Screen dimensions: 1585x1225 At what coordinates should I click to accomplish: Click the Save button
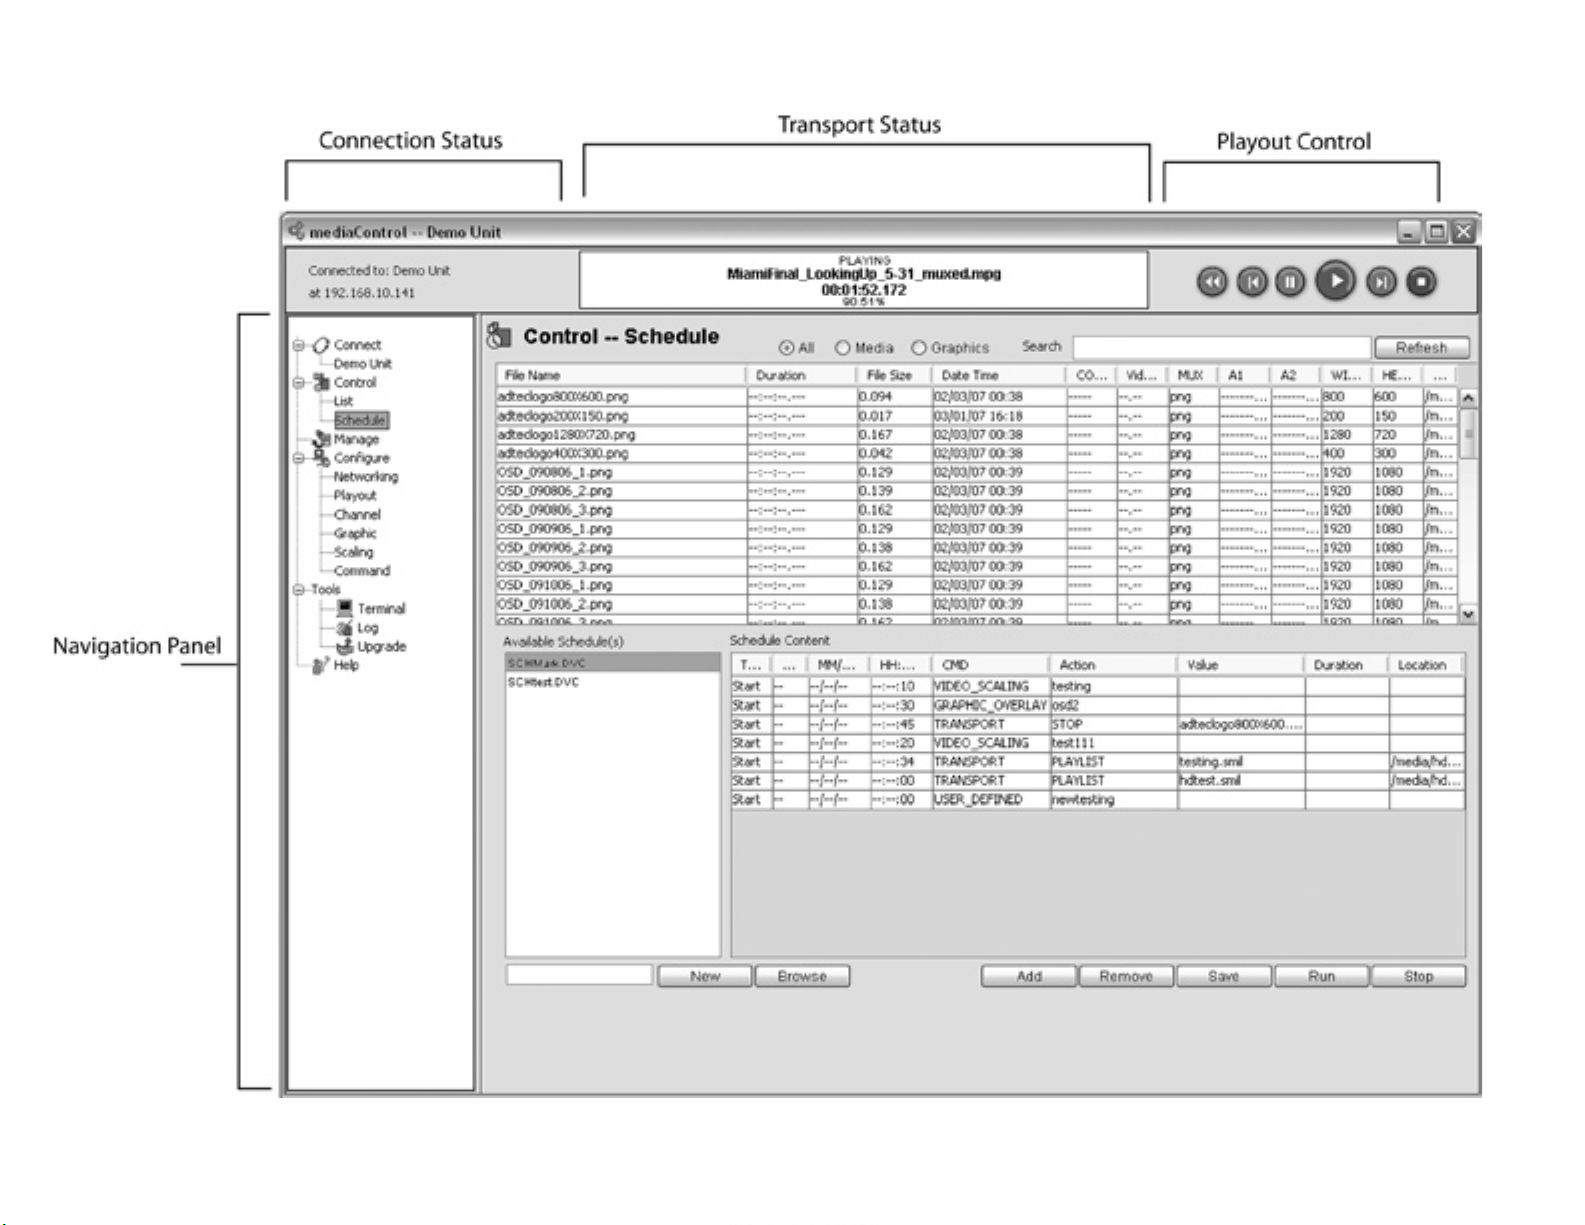(1223, 976)
